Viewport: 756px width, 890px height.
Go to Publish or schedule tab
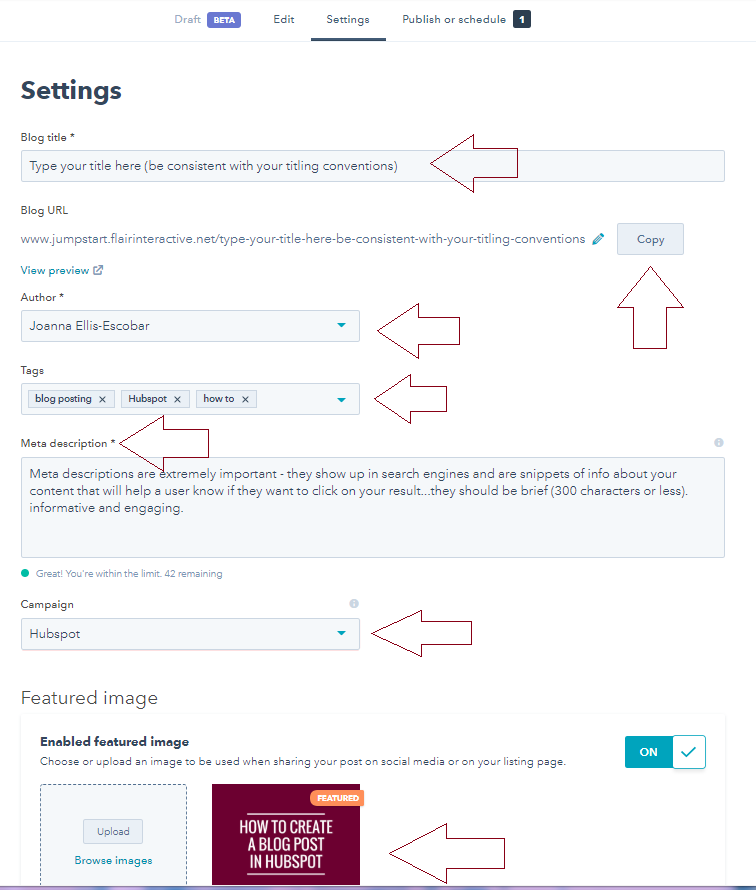(x=453, y=19)
